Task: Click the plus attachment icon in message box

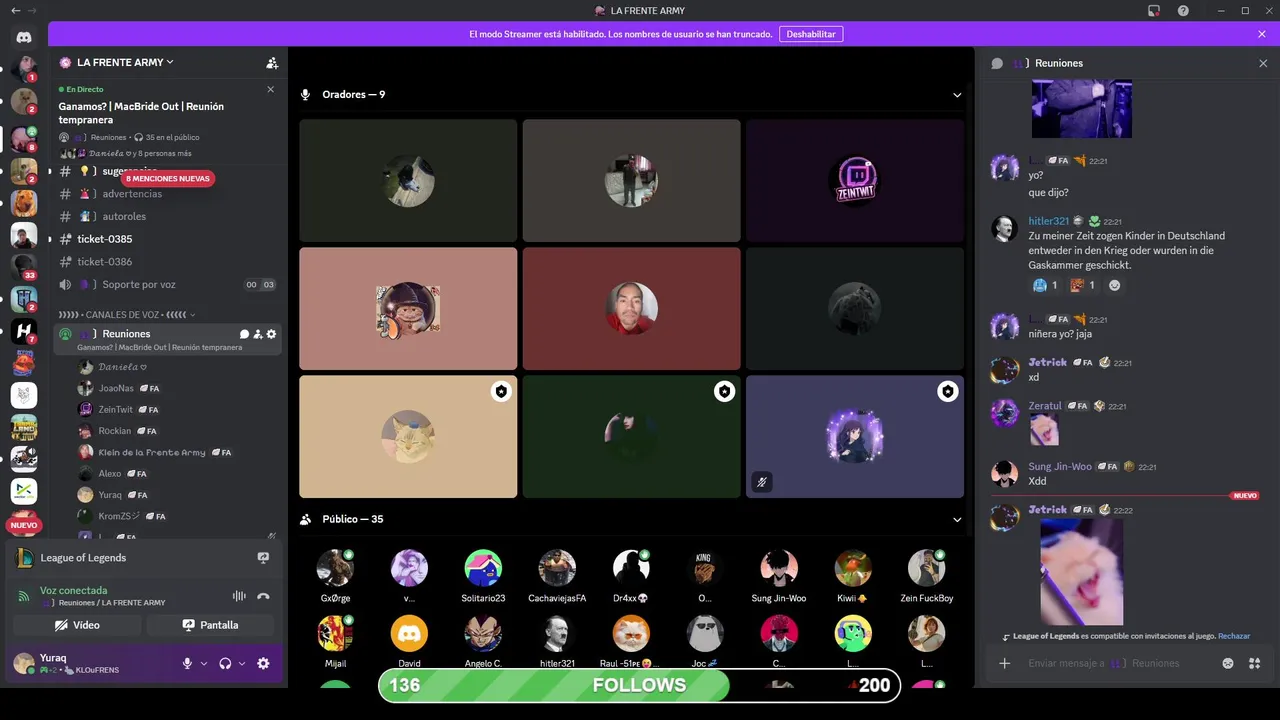Action: pos(1005,663)
